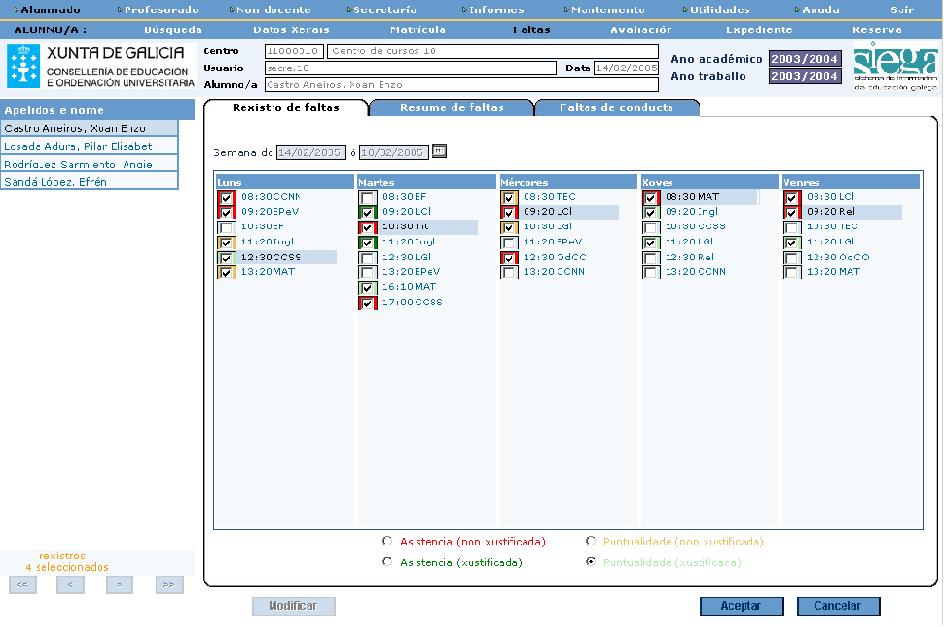944x627 pixels.
Task: Uncheck Thursday 08:30 MAT absence checkbox
Action: point(651,198)
